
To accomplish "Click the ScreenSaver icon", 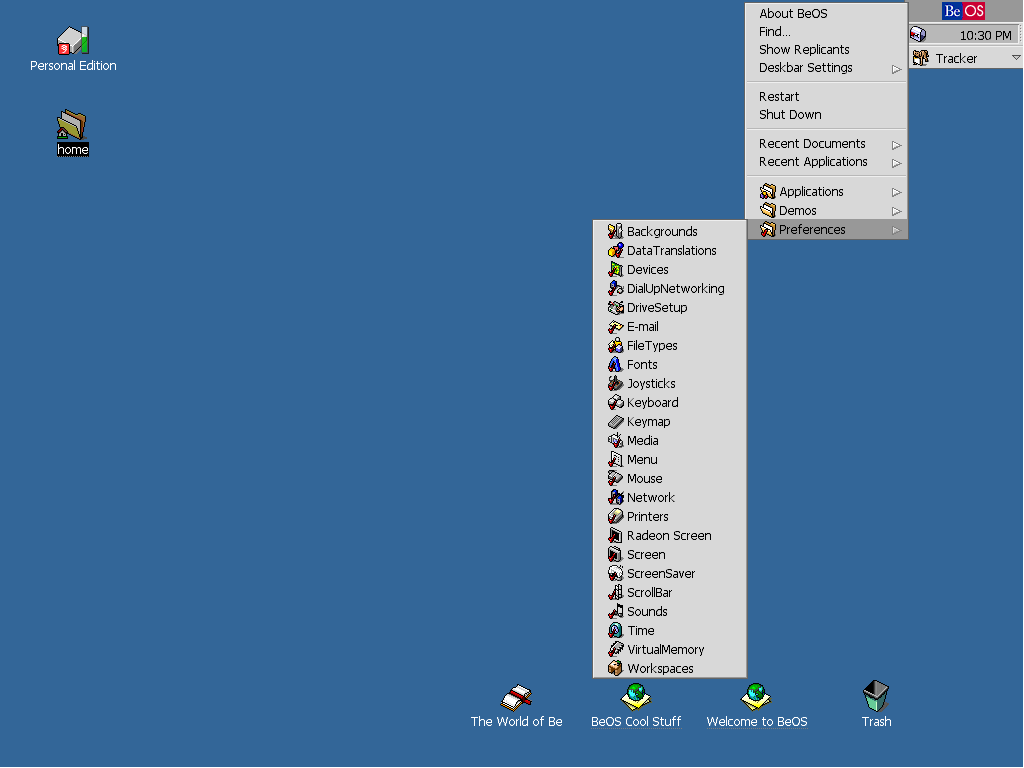I will (x=615, y=573).
